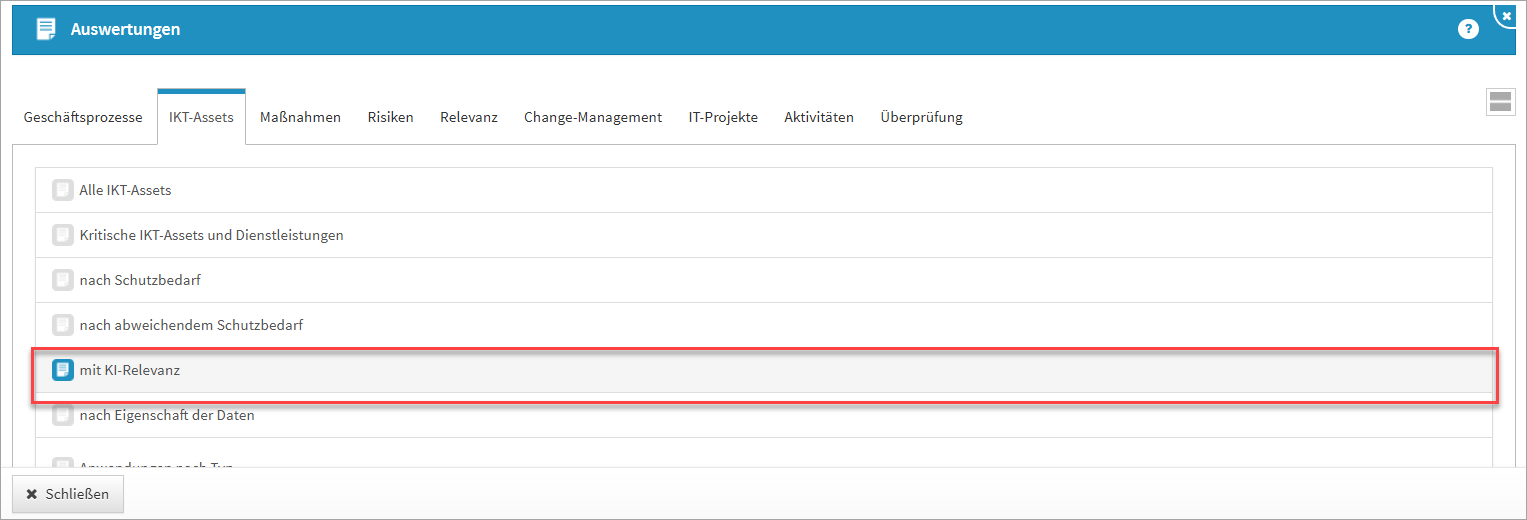1527x520 pixels.
Task: Open the mit KI-Relevanz report entry
Action: coord(130,370)
